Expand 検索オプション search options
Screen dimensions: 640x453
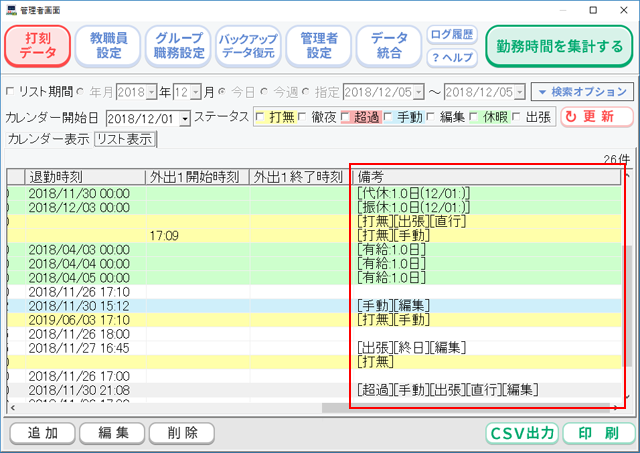582,92
